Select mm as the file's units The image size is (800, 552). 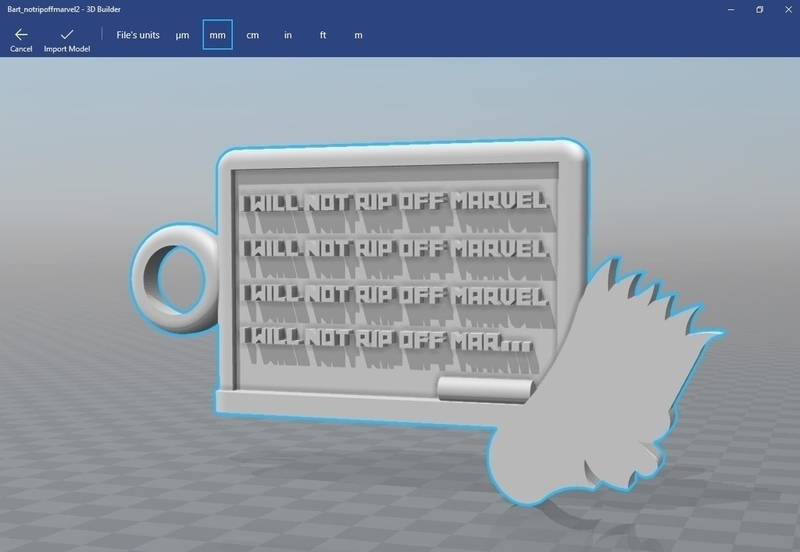coord(217,35)
